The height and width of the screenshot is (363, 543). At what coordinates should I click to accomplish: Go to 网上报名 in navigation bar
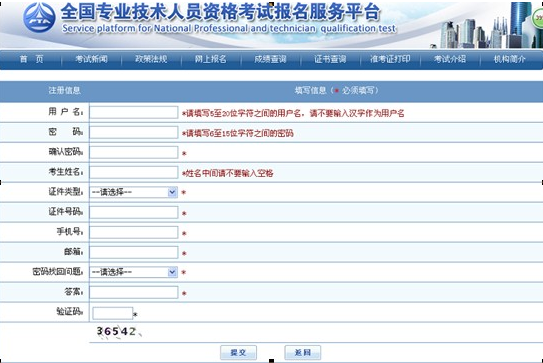click(x=211, y=59)
